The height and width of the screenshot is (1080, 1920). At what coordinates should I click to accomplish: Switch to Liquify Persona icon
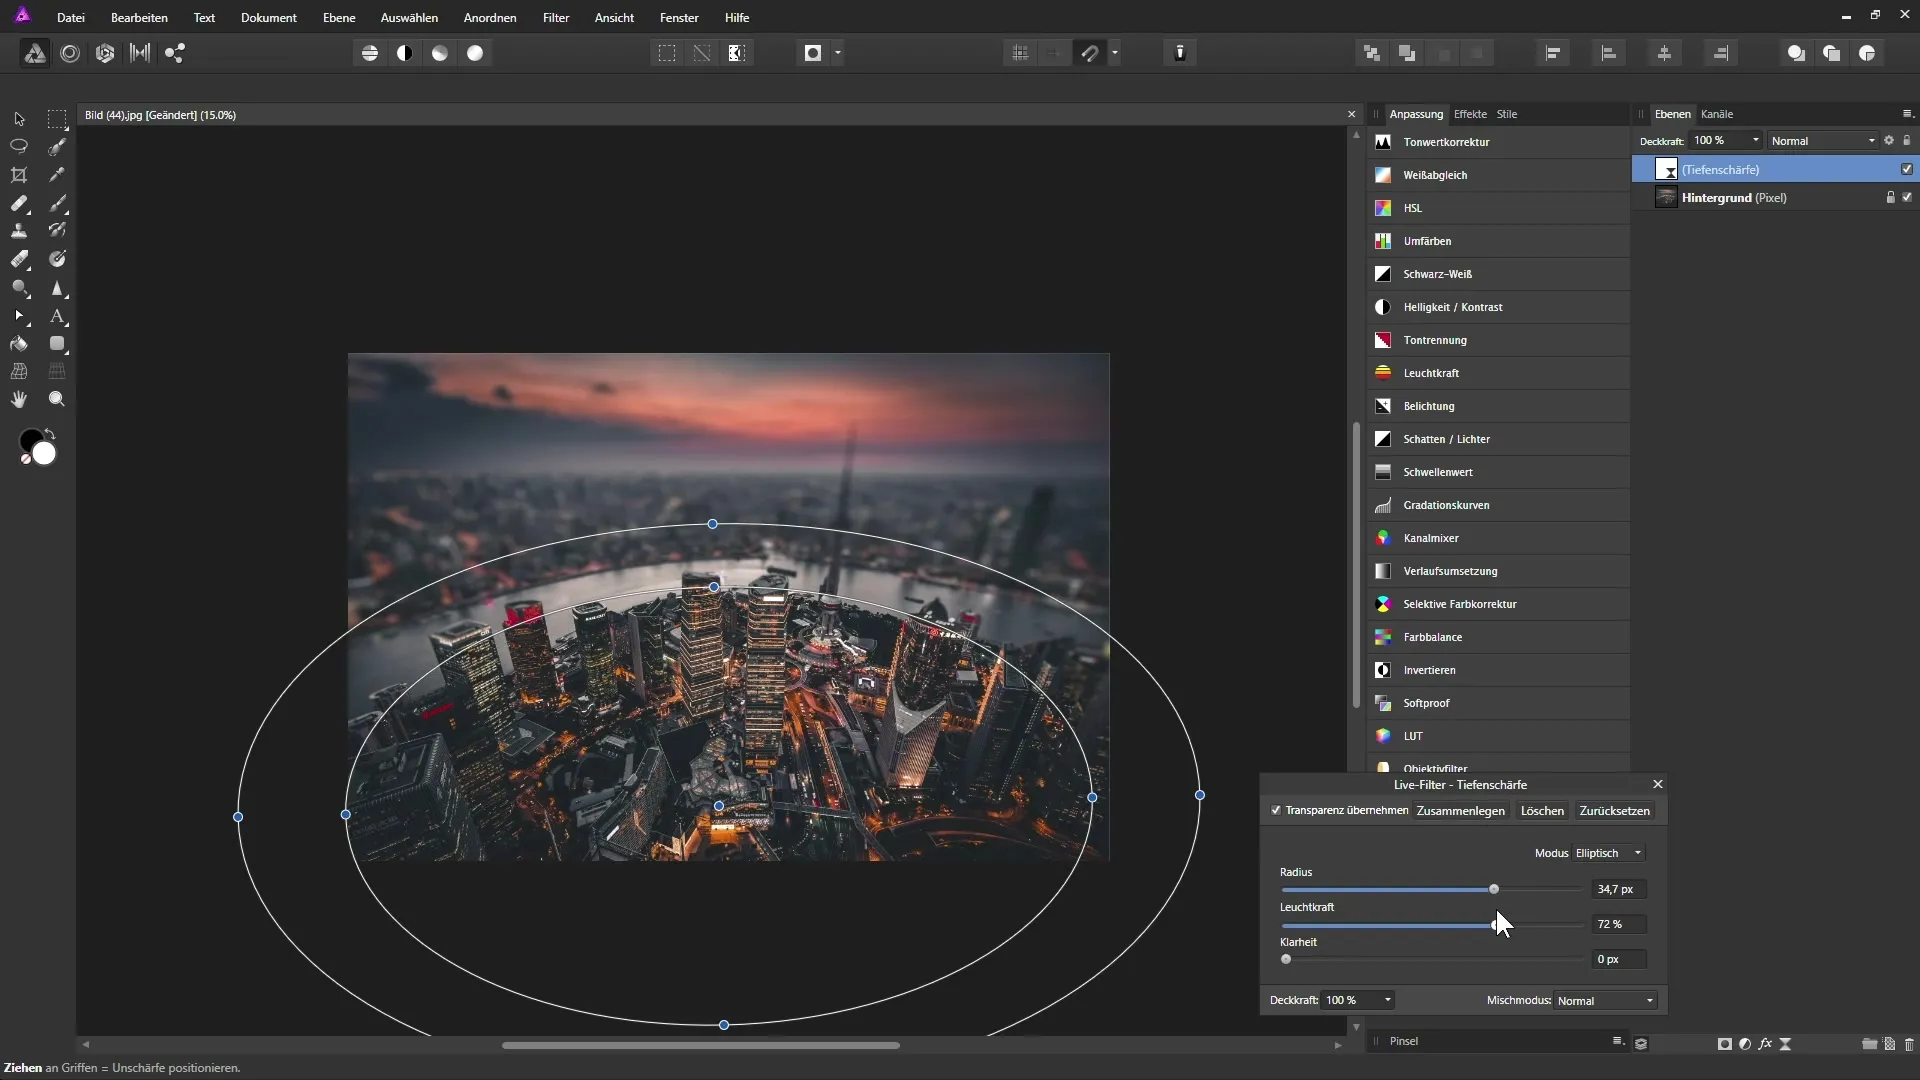(x=70, y=53)
